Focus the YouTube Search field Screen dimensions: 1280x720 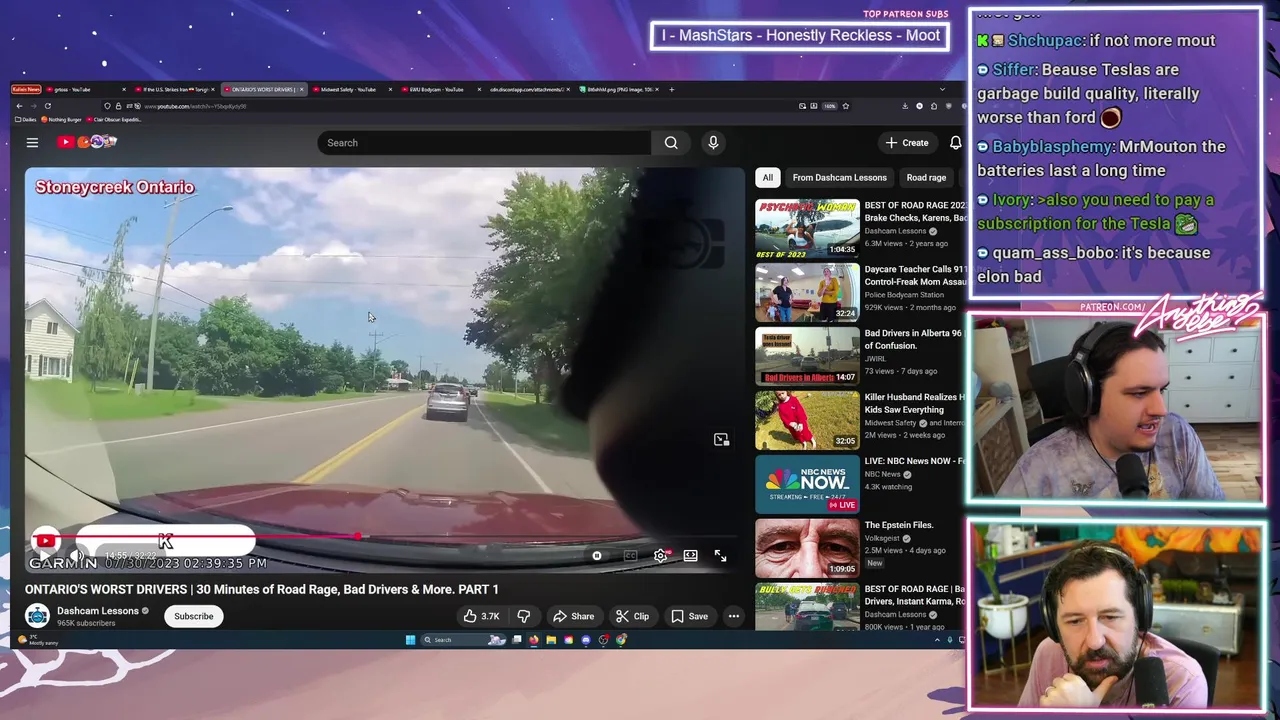point(485,143)
